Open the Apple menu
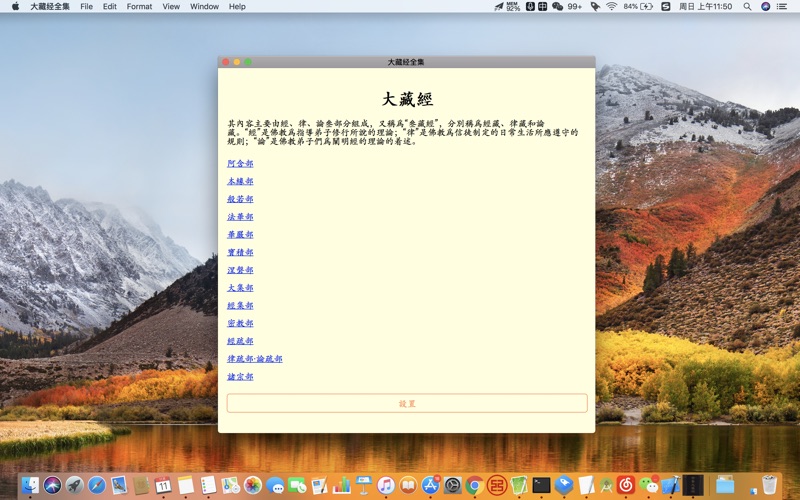Viewport: 800px width, 500px height. [15, 7]
